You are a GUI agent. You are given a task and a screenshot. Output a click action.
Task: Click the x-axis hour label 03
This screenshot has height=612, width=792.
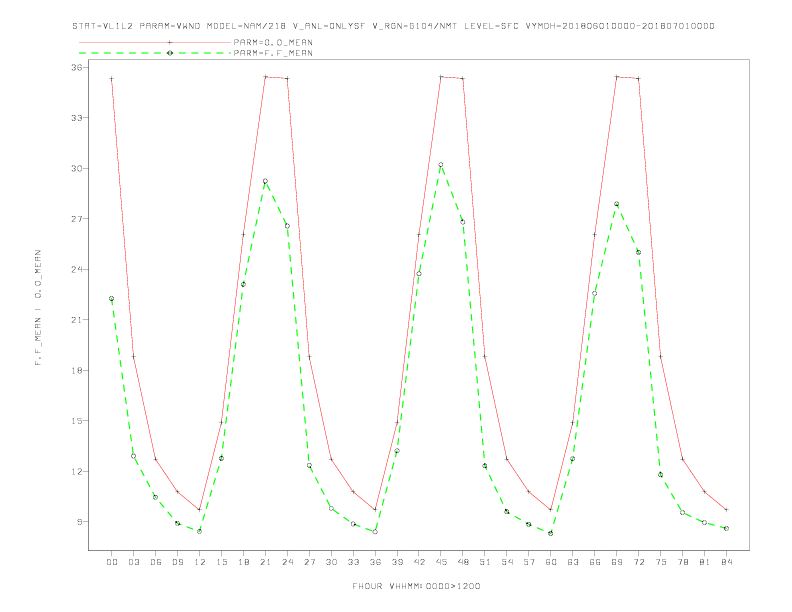(133, 562)
